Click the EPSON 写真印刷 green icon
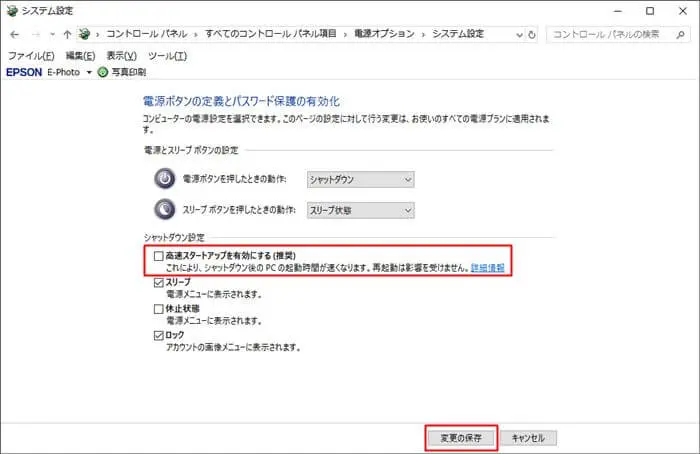700x454 pixels. coord(103,72)
